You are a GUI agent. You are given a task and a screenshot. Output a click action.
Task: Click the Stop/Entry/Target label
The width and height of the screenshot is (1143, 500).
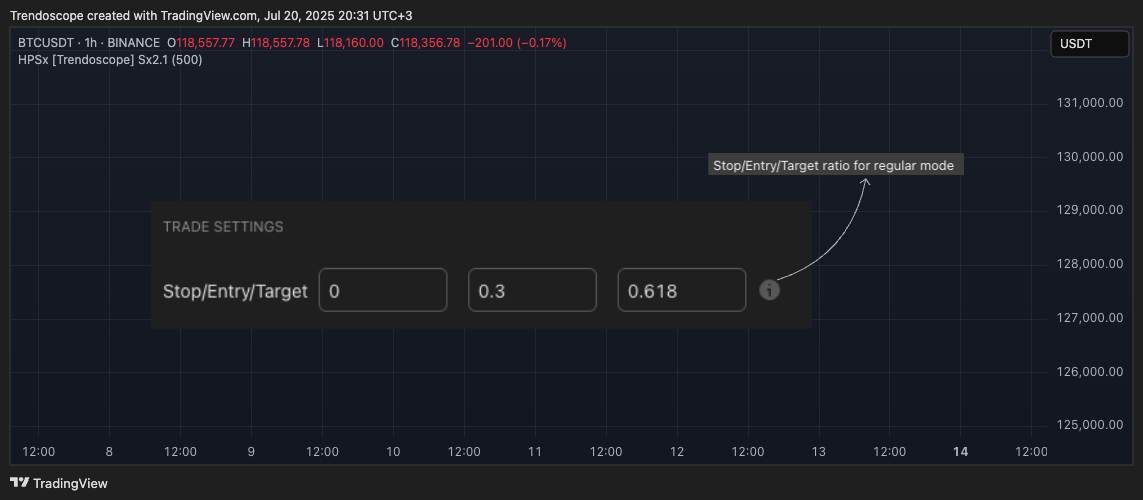[235, 292]
